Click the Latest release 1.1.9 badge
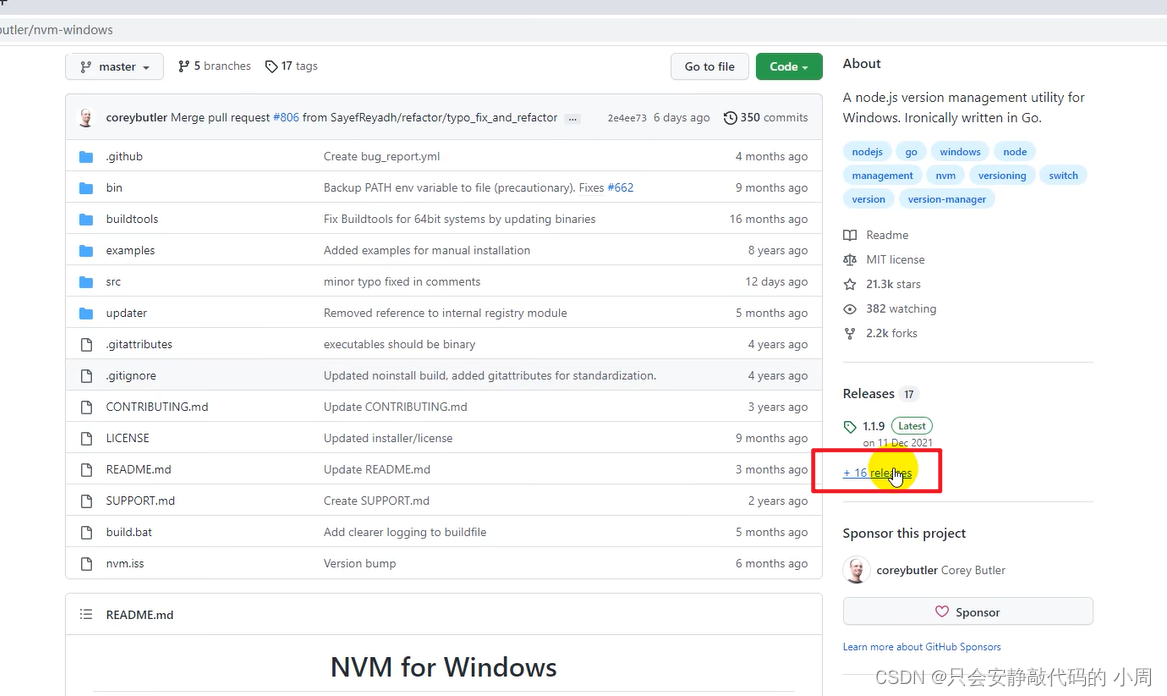The image size is (1167, 696). pos(911,425)
